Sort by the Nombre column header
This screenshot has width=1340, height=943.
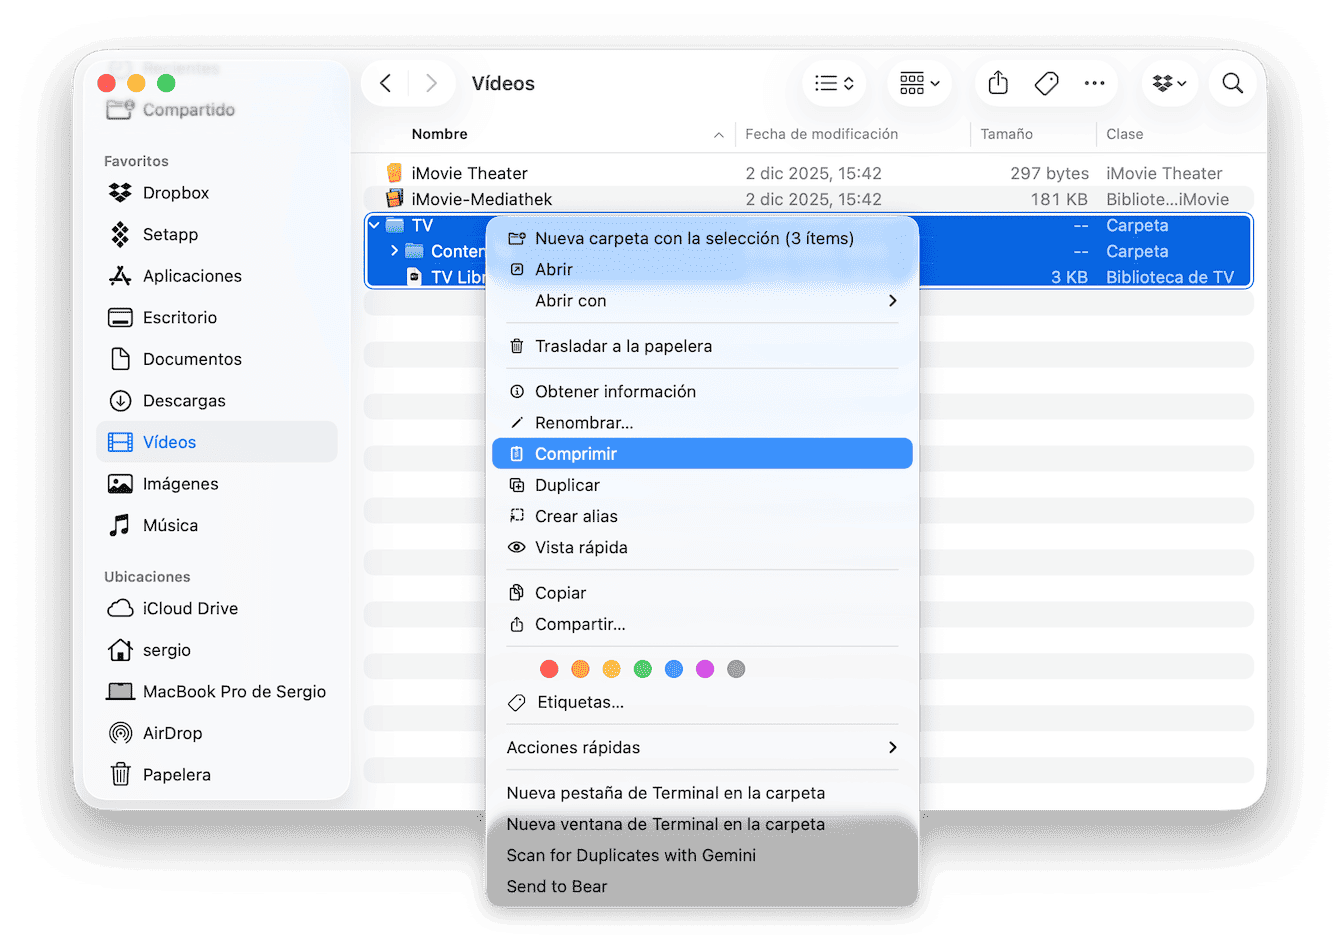[439, 134]
